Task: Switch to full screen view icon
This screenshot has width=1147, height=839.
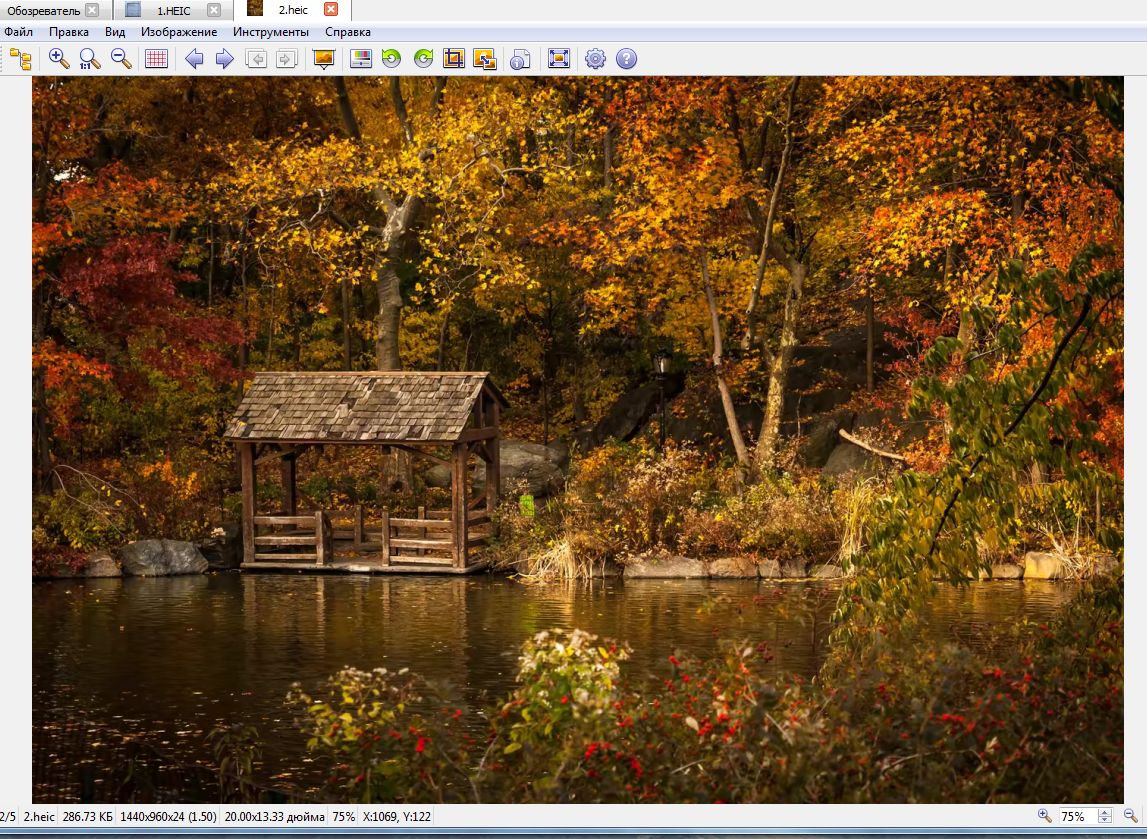Action: 559,59
